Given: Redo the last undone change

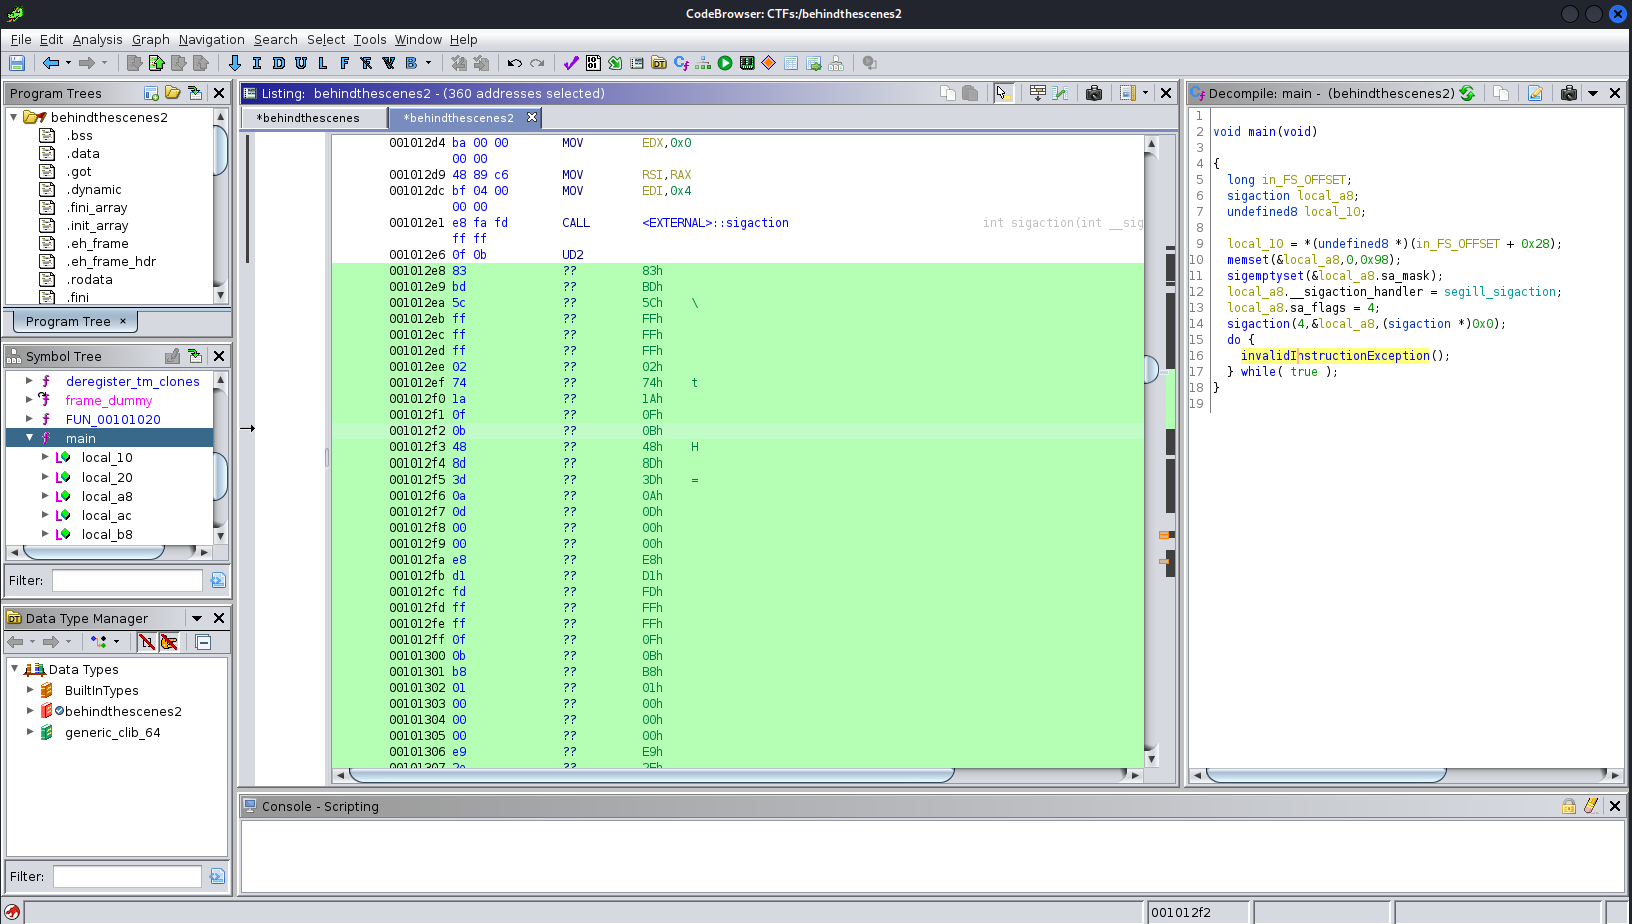Looking at the screenshot, I should click(x=537, y=63).
